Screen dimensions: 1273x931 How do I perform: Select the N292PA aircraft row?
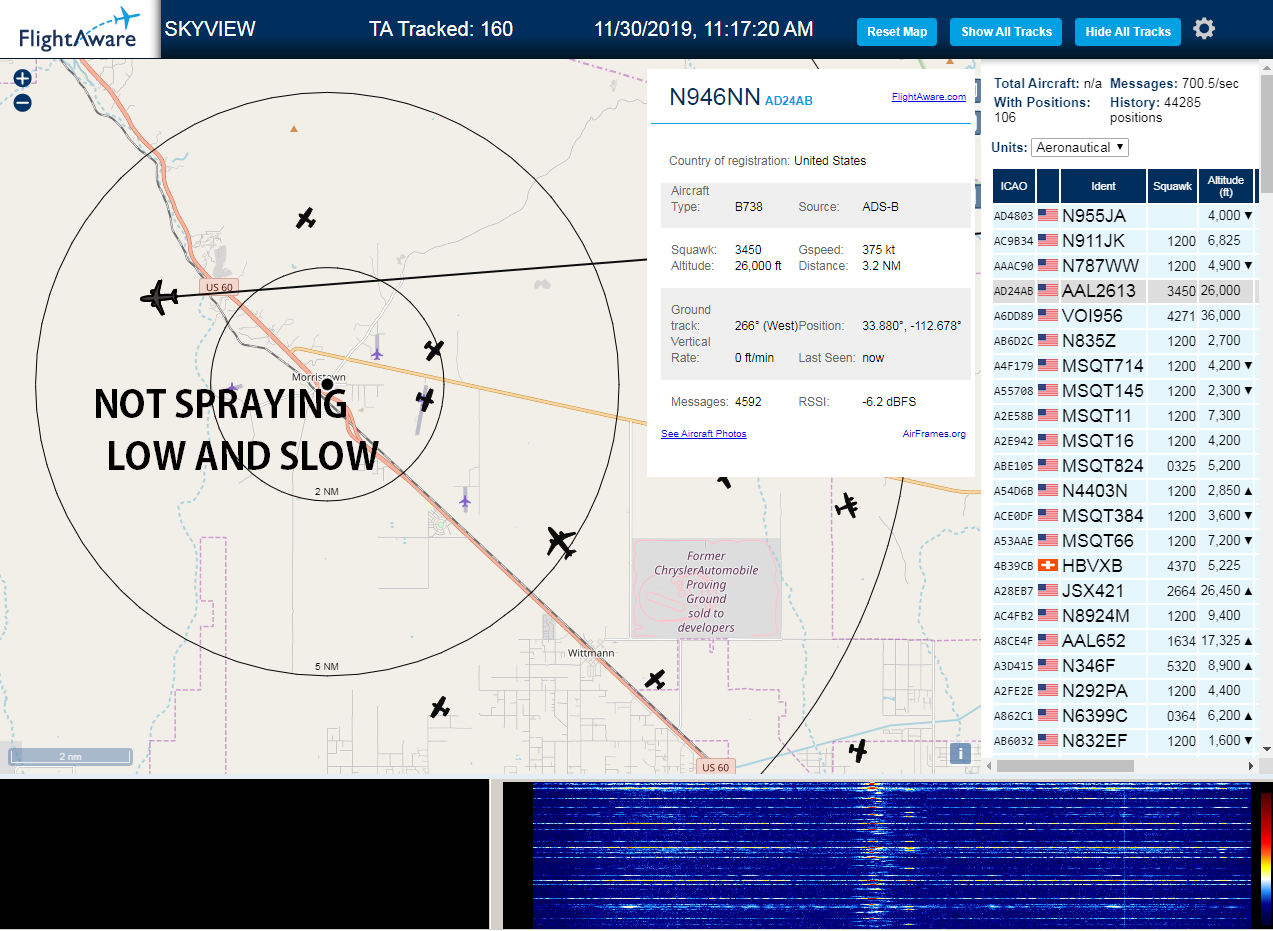click(x=1124, y=691)
